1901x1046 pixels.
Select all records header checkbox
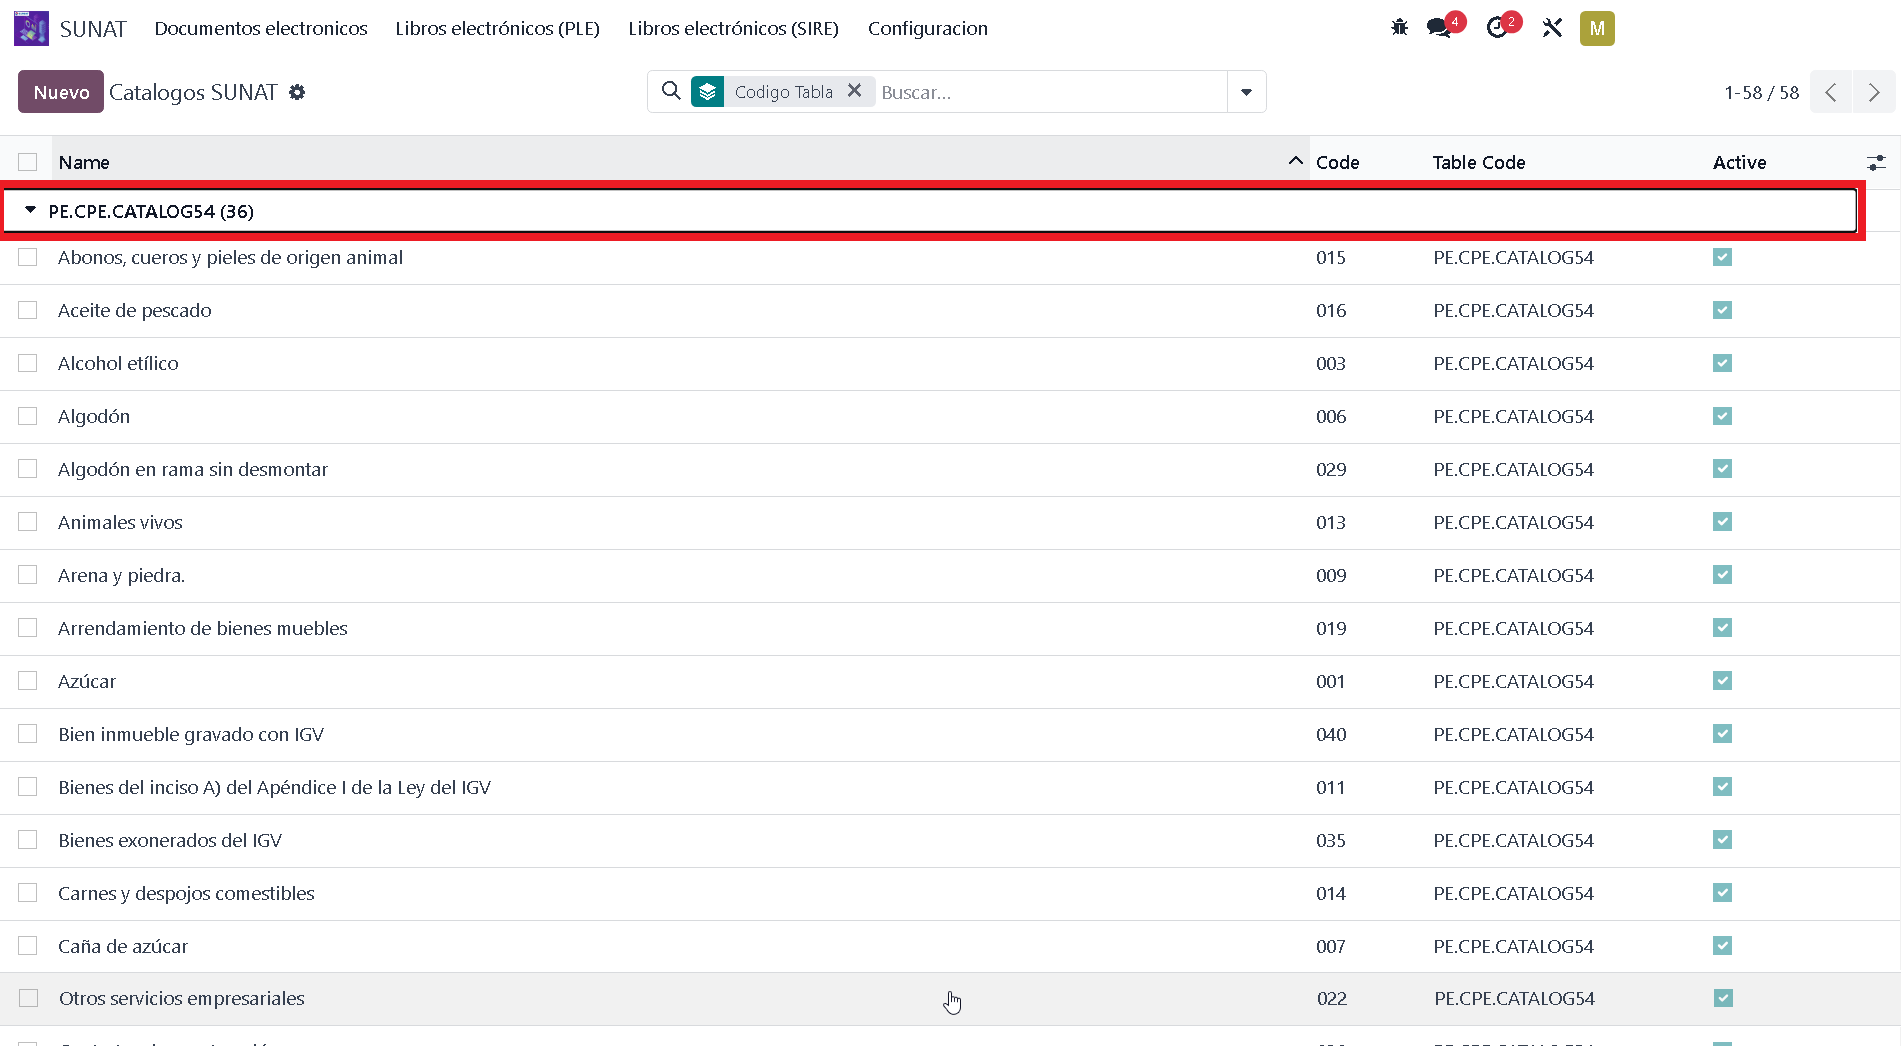tap(28, 162)
